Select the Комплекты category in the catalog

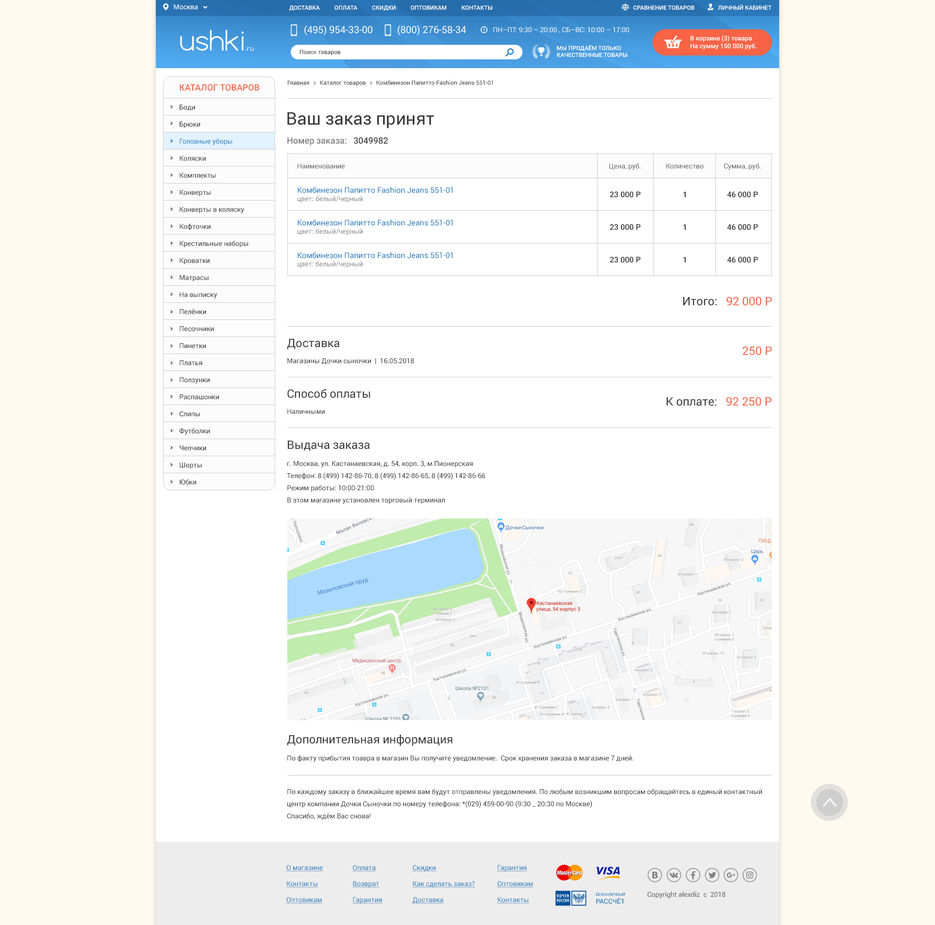click(219, 175)
